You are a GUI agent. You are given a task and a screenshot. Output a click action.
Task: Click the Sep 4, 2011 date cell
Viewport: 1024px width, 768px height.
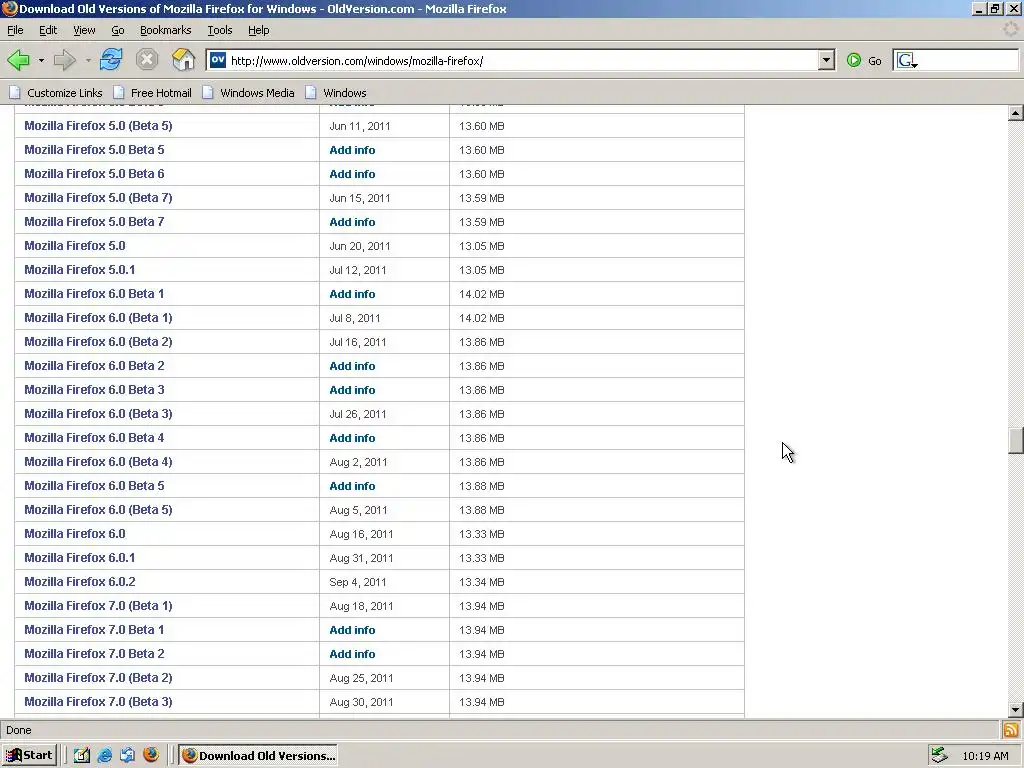pos(357,582)
